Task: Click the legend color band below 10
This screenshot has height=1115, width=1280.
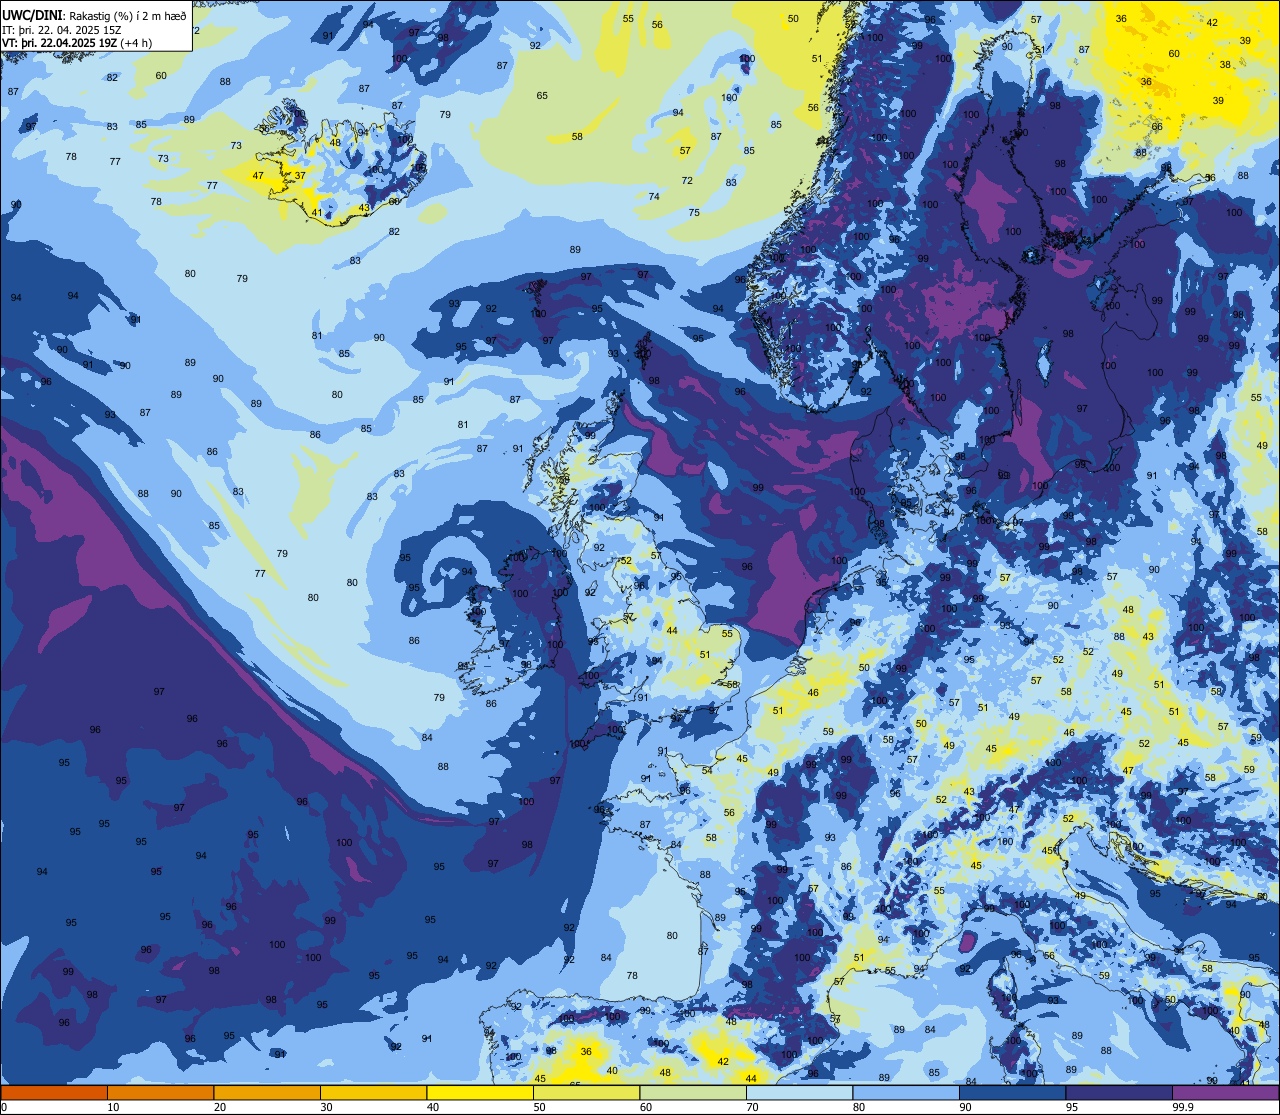Action: point(54,1093)
